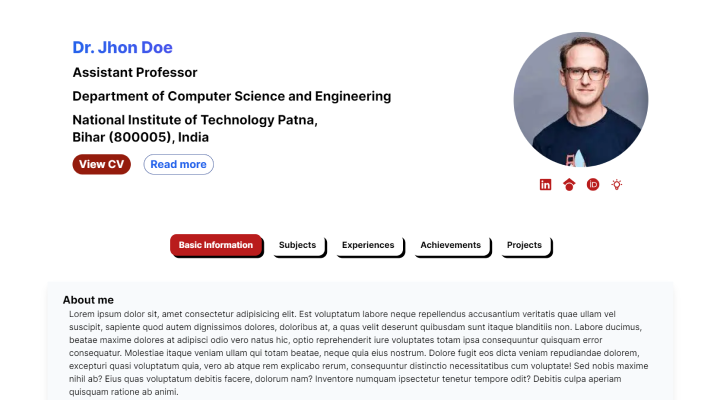Image resolution: width=720 pixels, height=400 pixels.
Task: Click the Assistant Professor title text
Action: point(135,72)
